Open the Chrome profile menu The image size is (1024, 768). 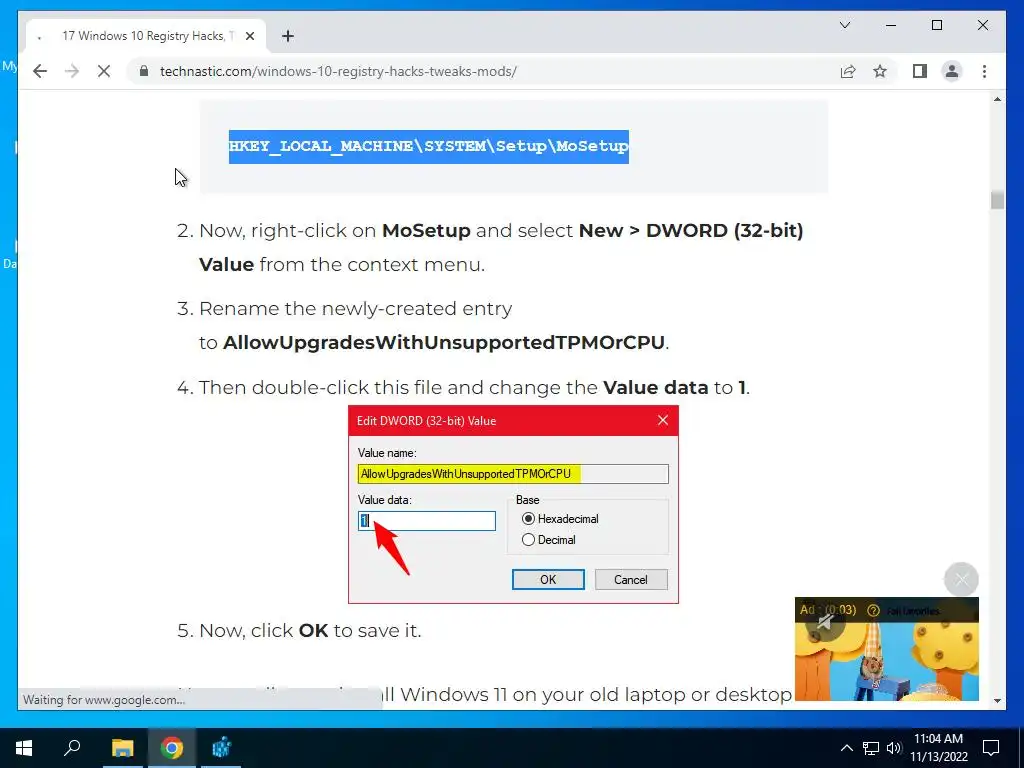point(952,71)
